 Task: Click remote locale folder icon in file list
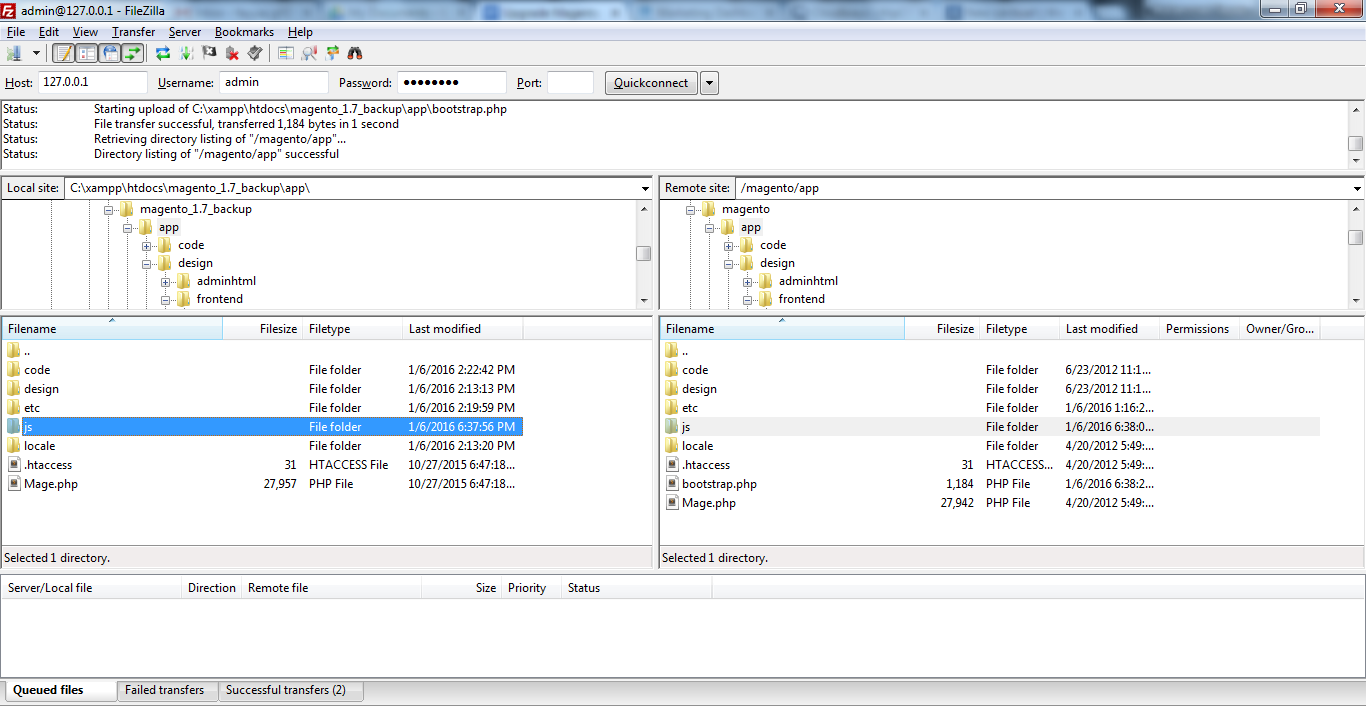[x=671, y=446]
